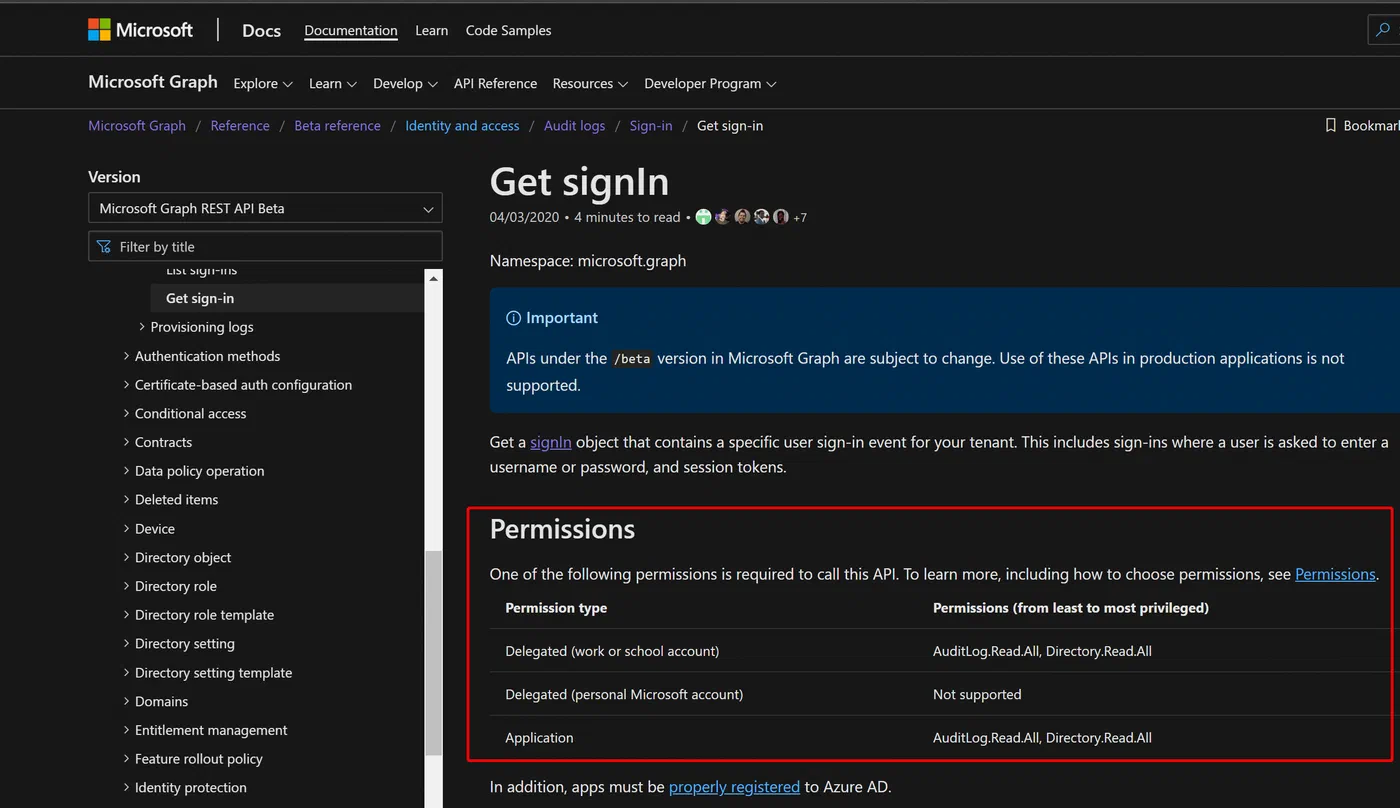Click the Filter by title input field
Screen dimensions: 1400x808
click(x=265, y=247)
